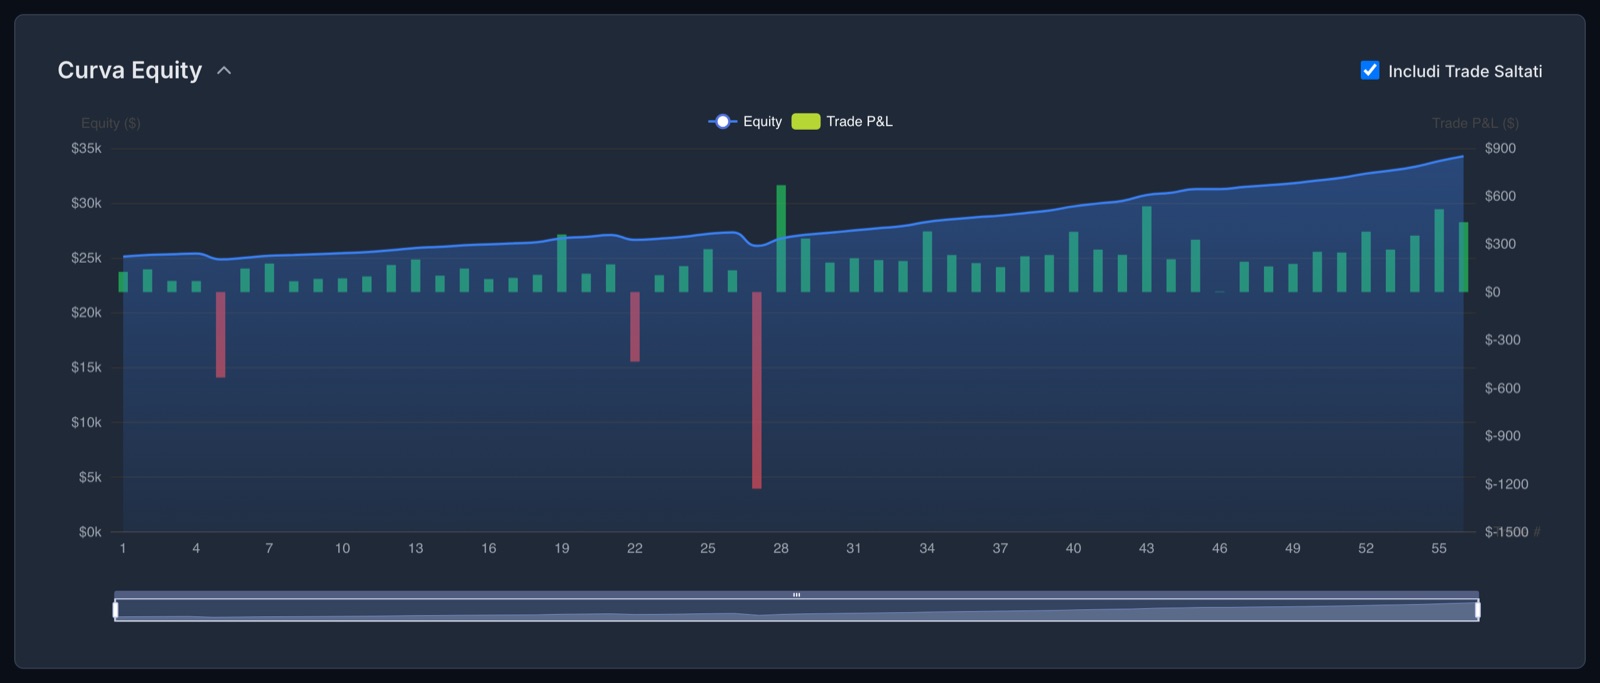Select the right handle of range slider

click(x=1477, y=609)
